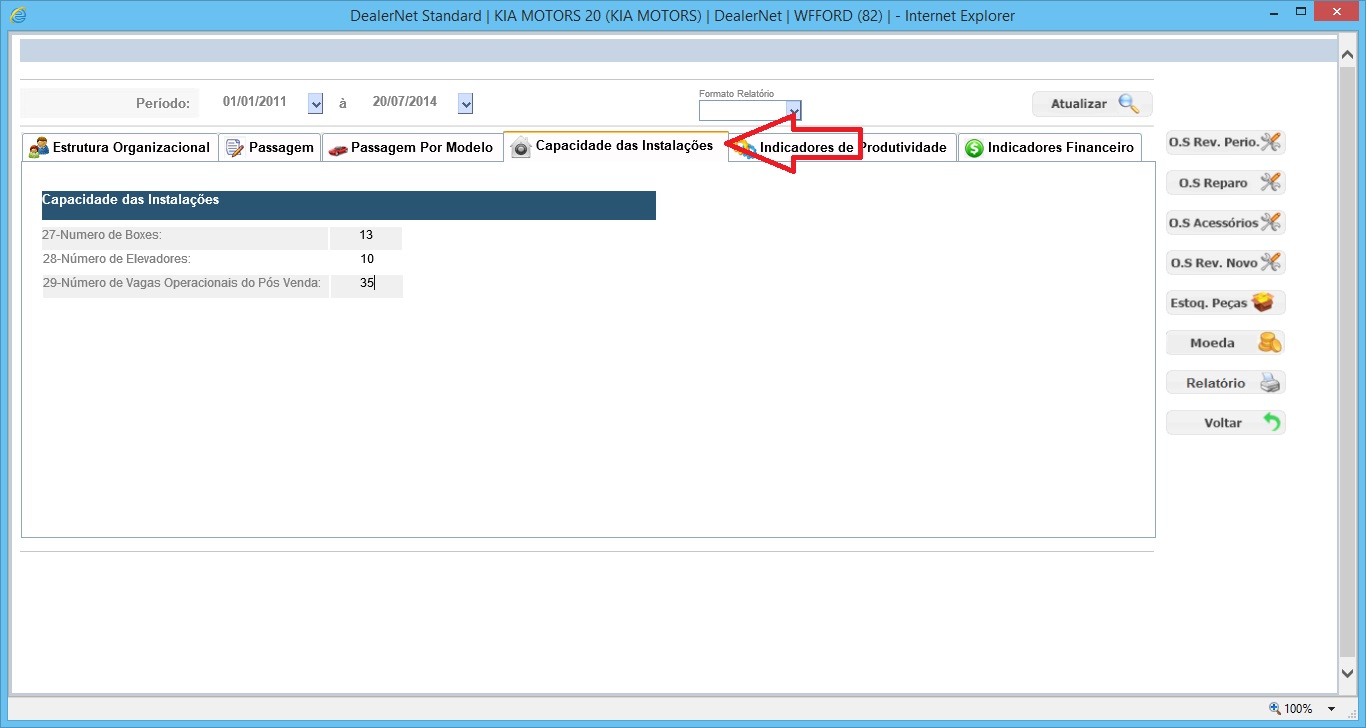Click the magnifier icon on Atualizar
Image resolution: width=1366 pixels, height=728 pixels.
click(1129, 103)
